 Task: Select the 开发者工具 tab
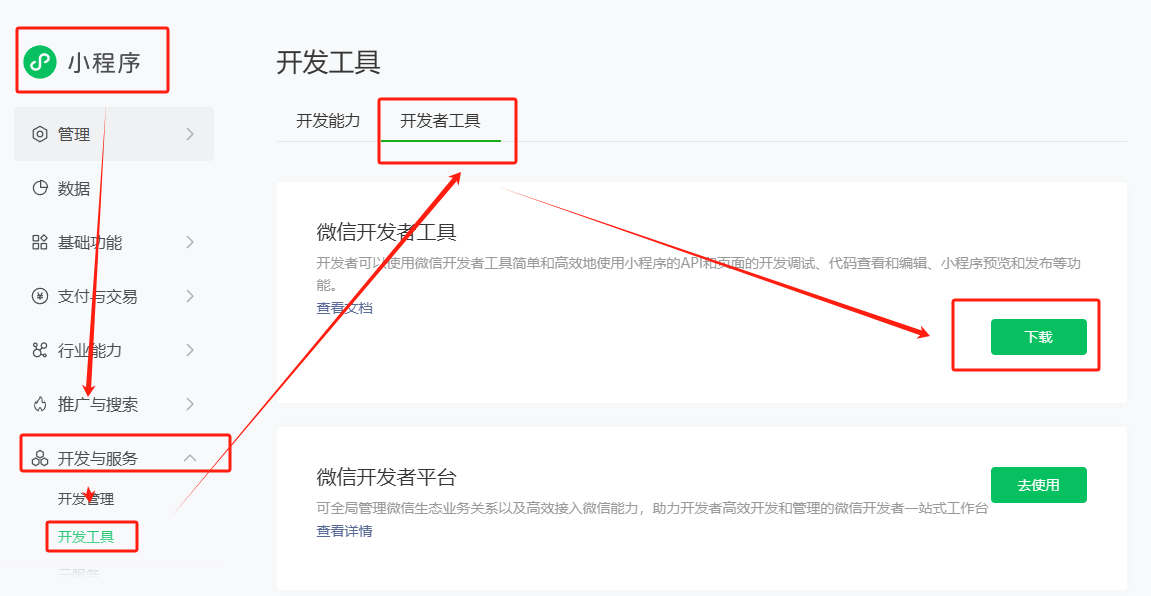(440, 121)
